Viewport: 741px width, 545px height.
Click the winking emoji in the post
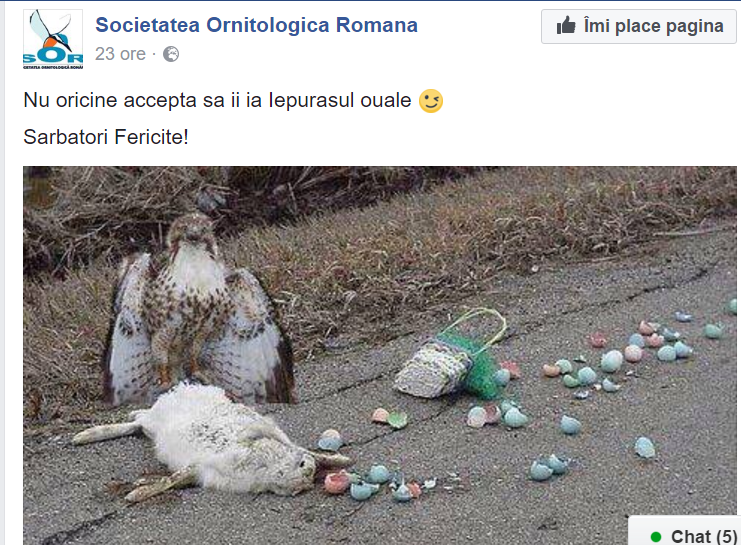431,101
